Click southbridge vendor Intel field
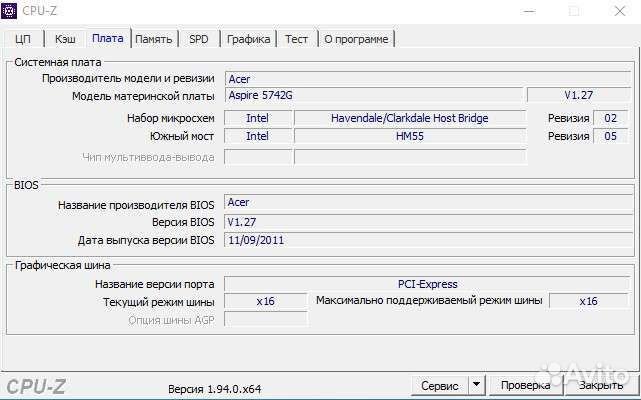641x400 pixels. click(258, 136)
